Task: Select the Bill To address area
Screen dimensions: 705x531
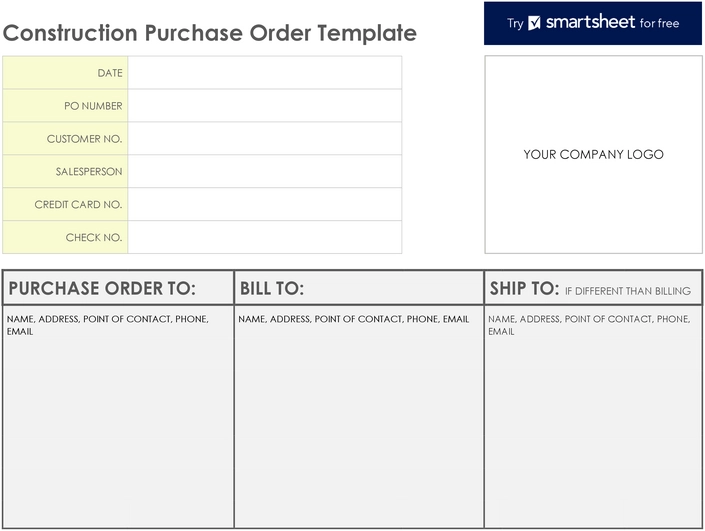Action: [x=359, y=417]
